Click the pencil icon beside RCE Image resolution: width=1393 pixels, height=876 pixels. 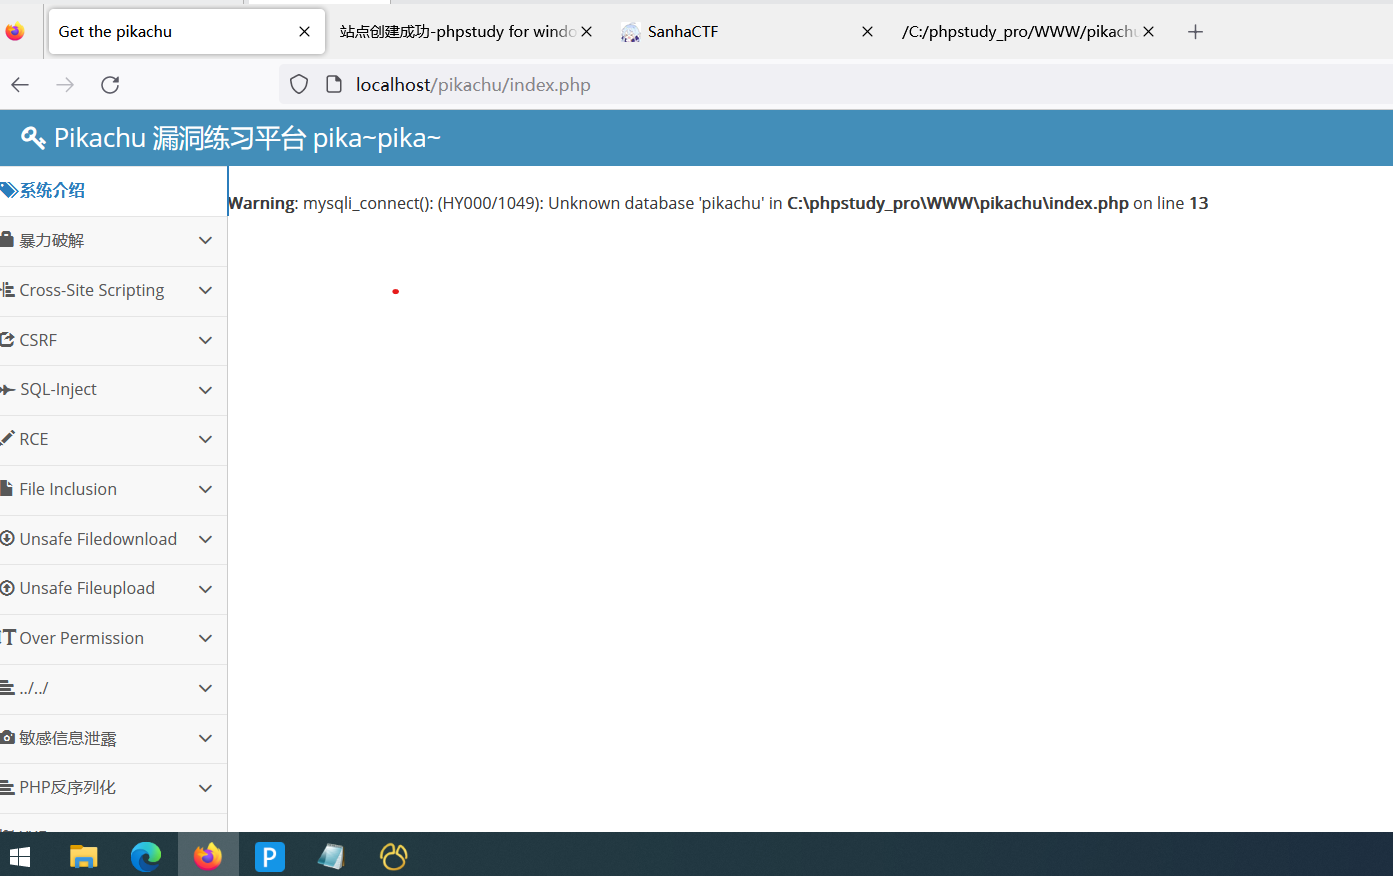(8, 438)
